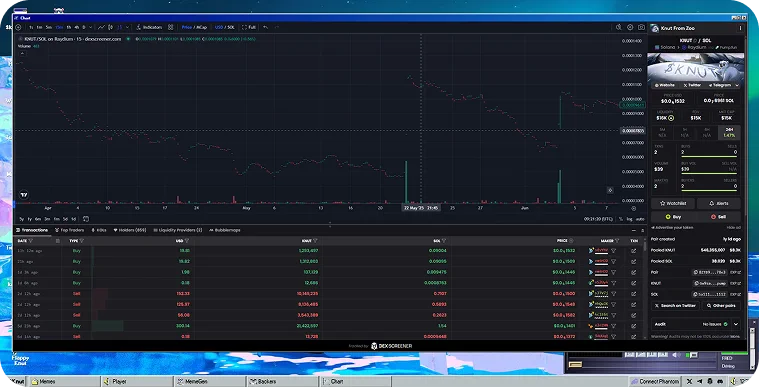The width and height of the screenshot is (759, 387).
Task: Switch to the Holders (859) tab
Action: (x=130, y=230)
